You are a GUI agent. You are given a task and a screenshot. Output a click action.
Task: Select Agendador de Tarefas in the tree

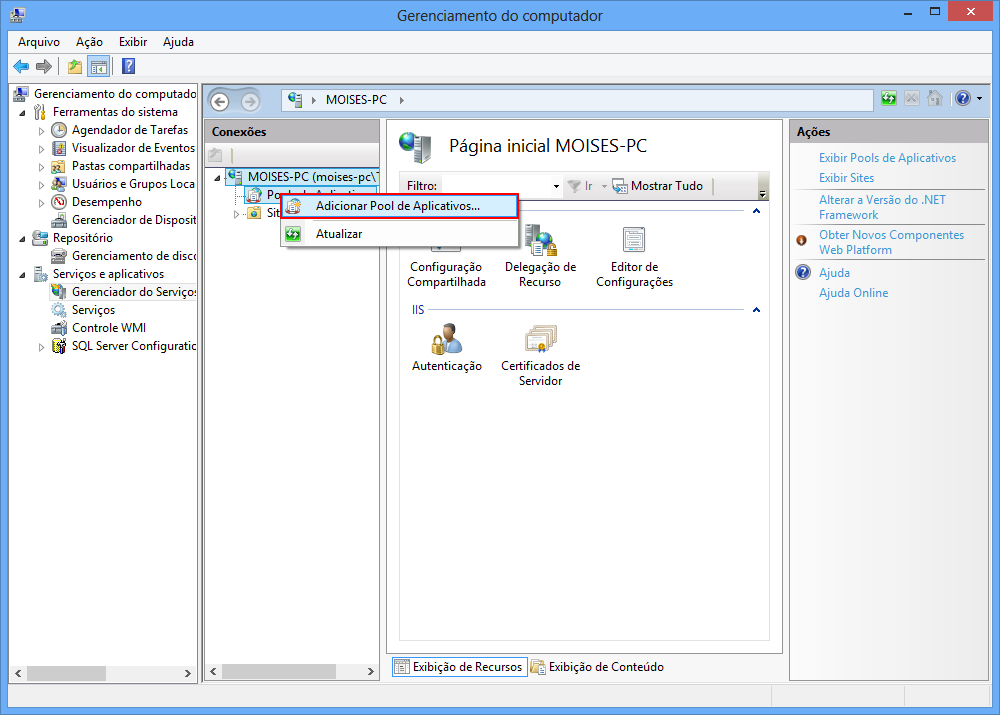(129, 129)
